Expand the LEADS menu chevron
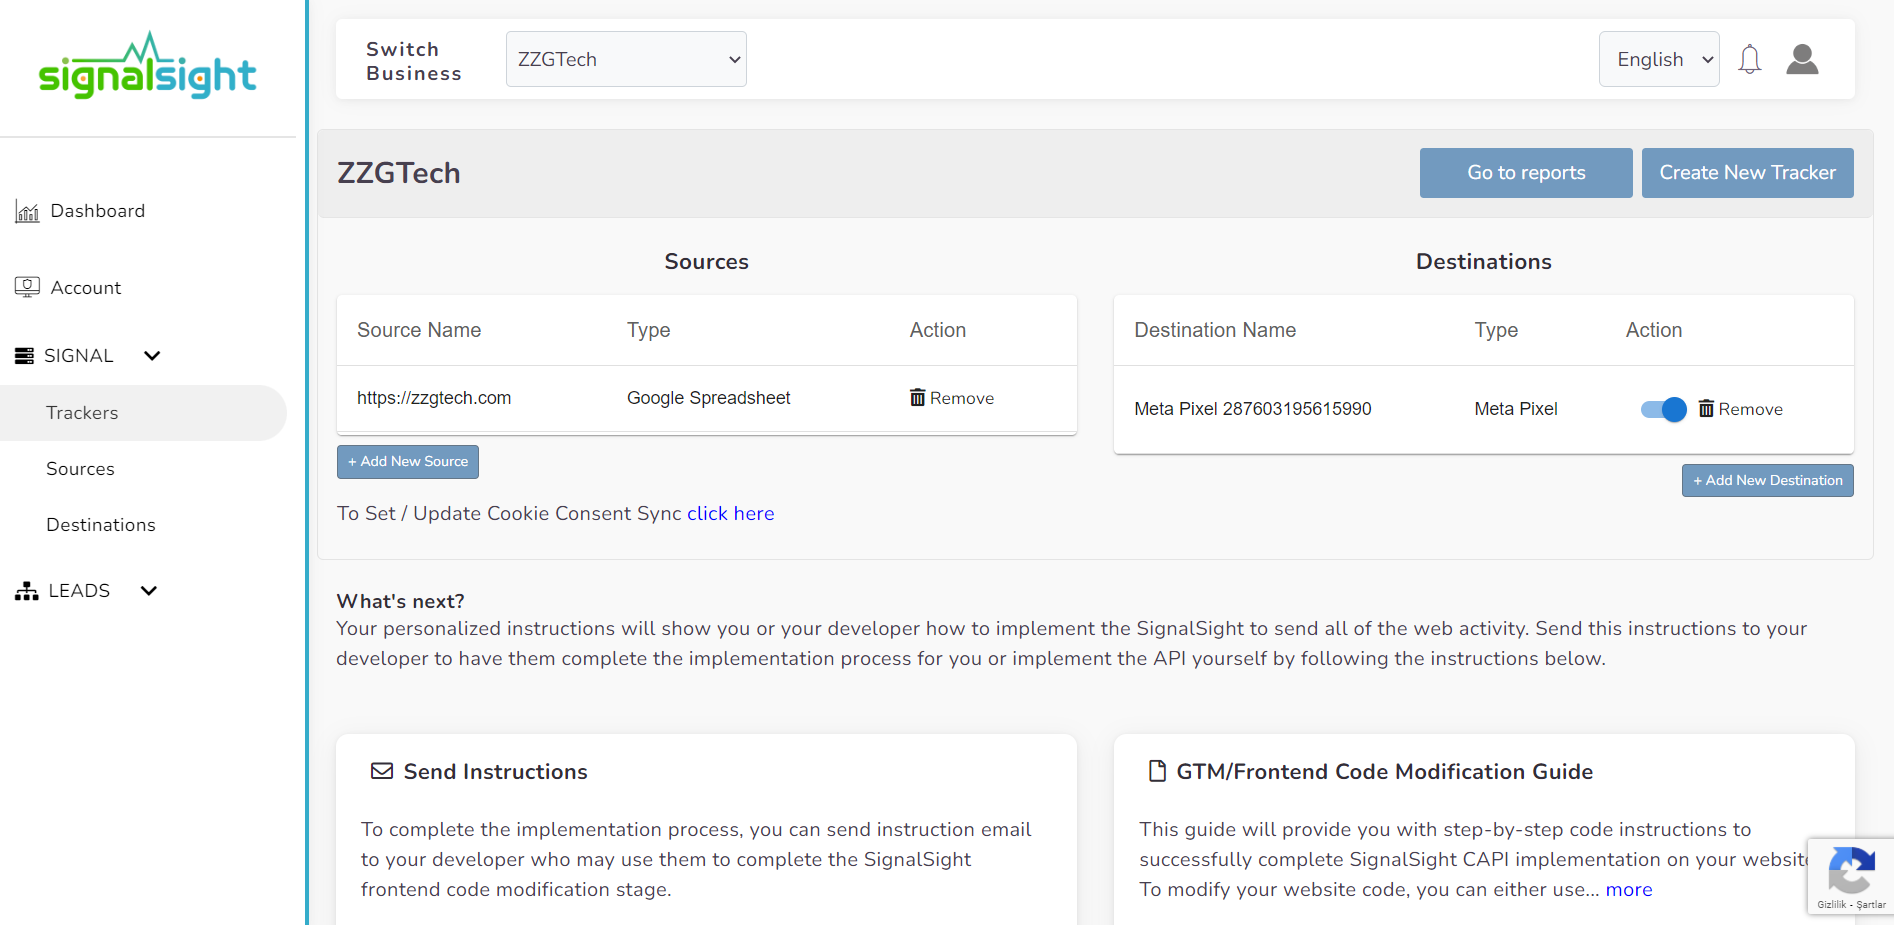Image resolution: width=1894 pixels, height=925 pixels. (149, 590)
